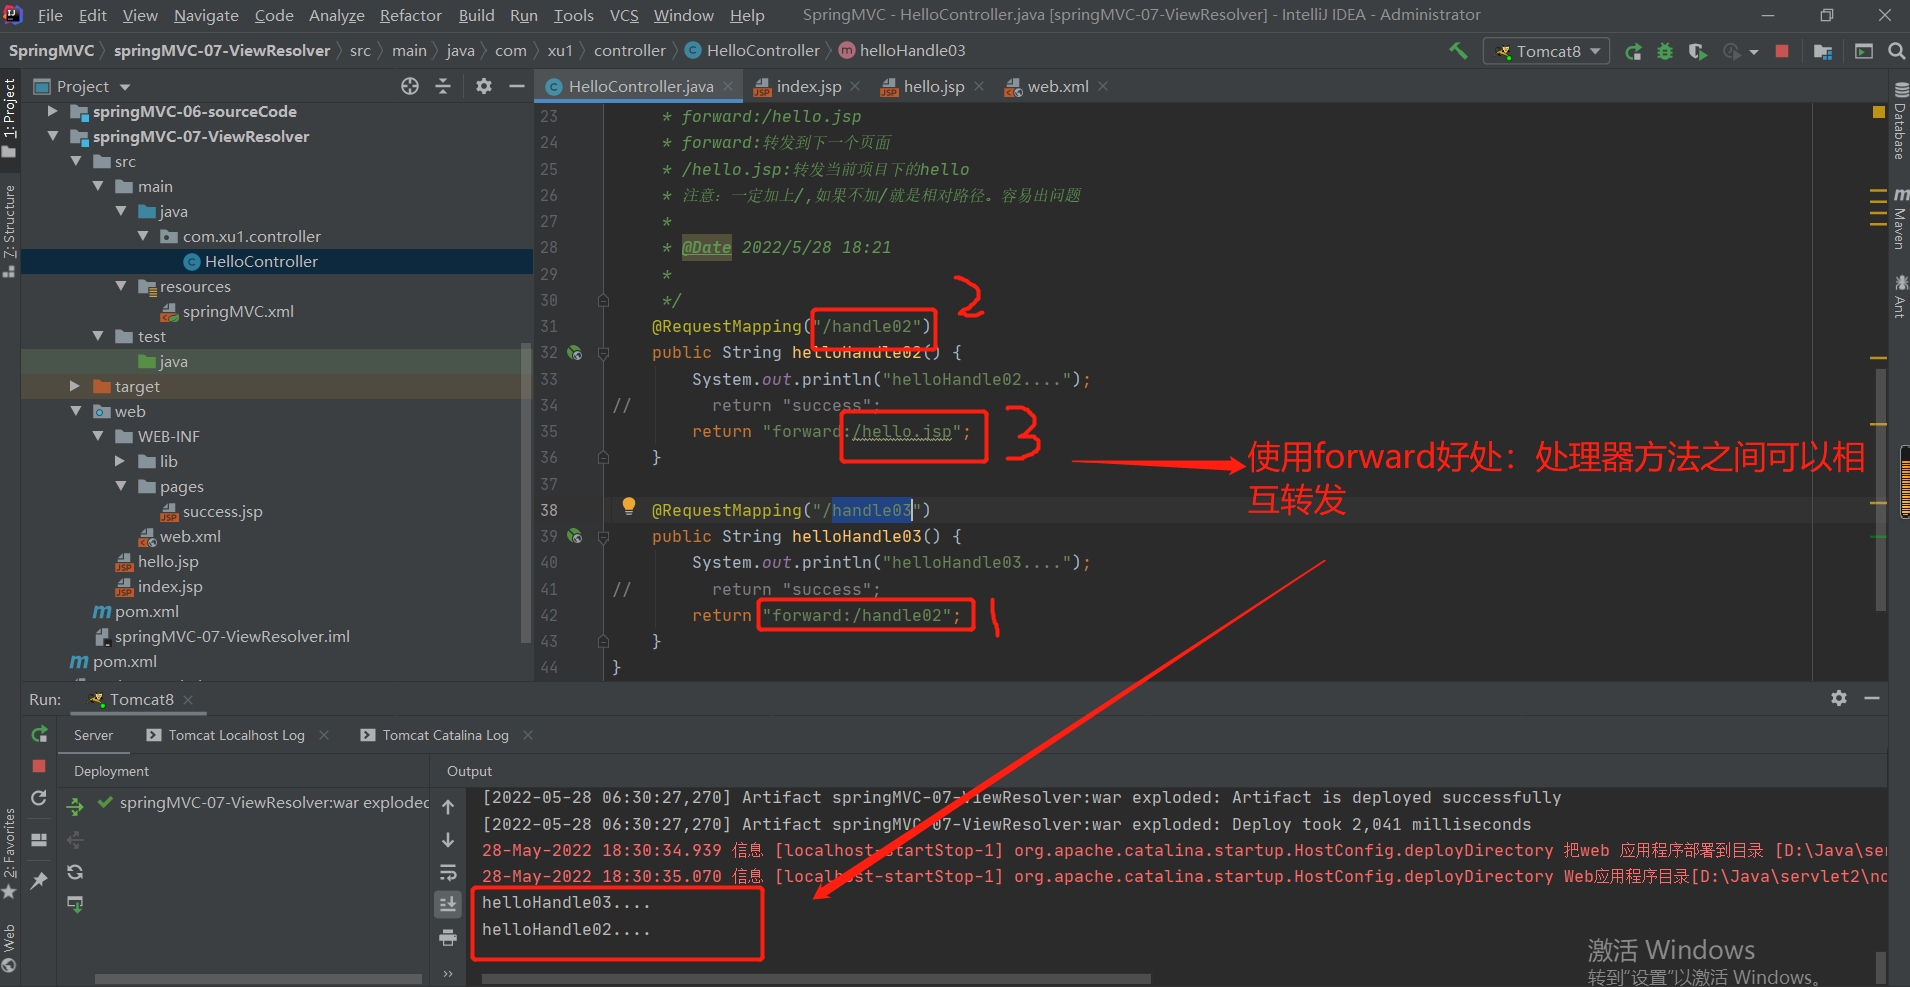Open Project Structure from toolbar
The height and width of the screenshot is (987, 1910).
(1823, 51)
